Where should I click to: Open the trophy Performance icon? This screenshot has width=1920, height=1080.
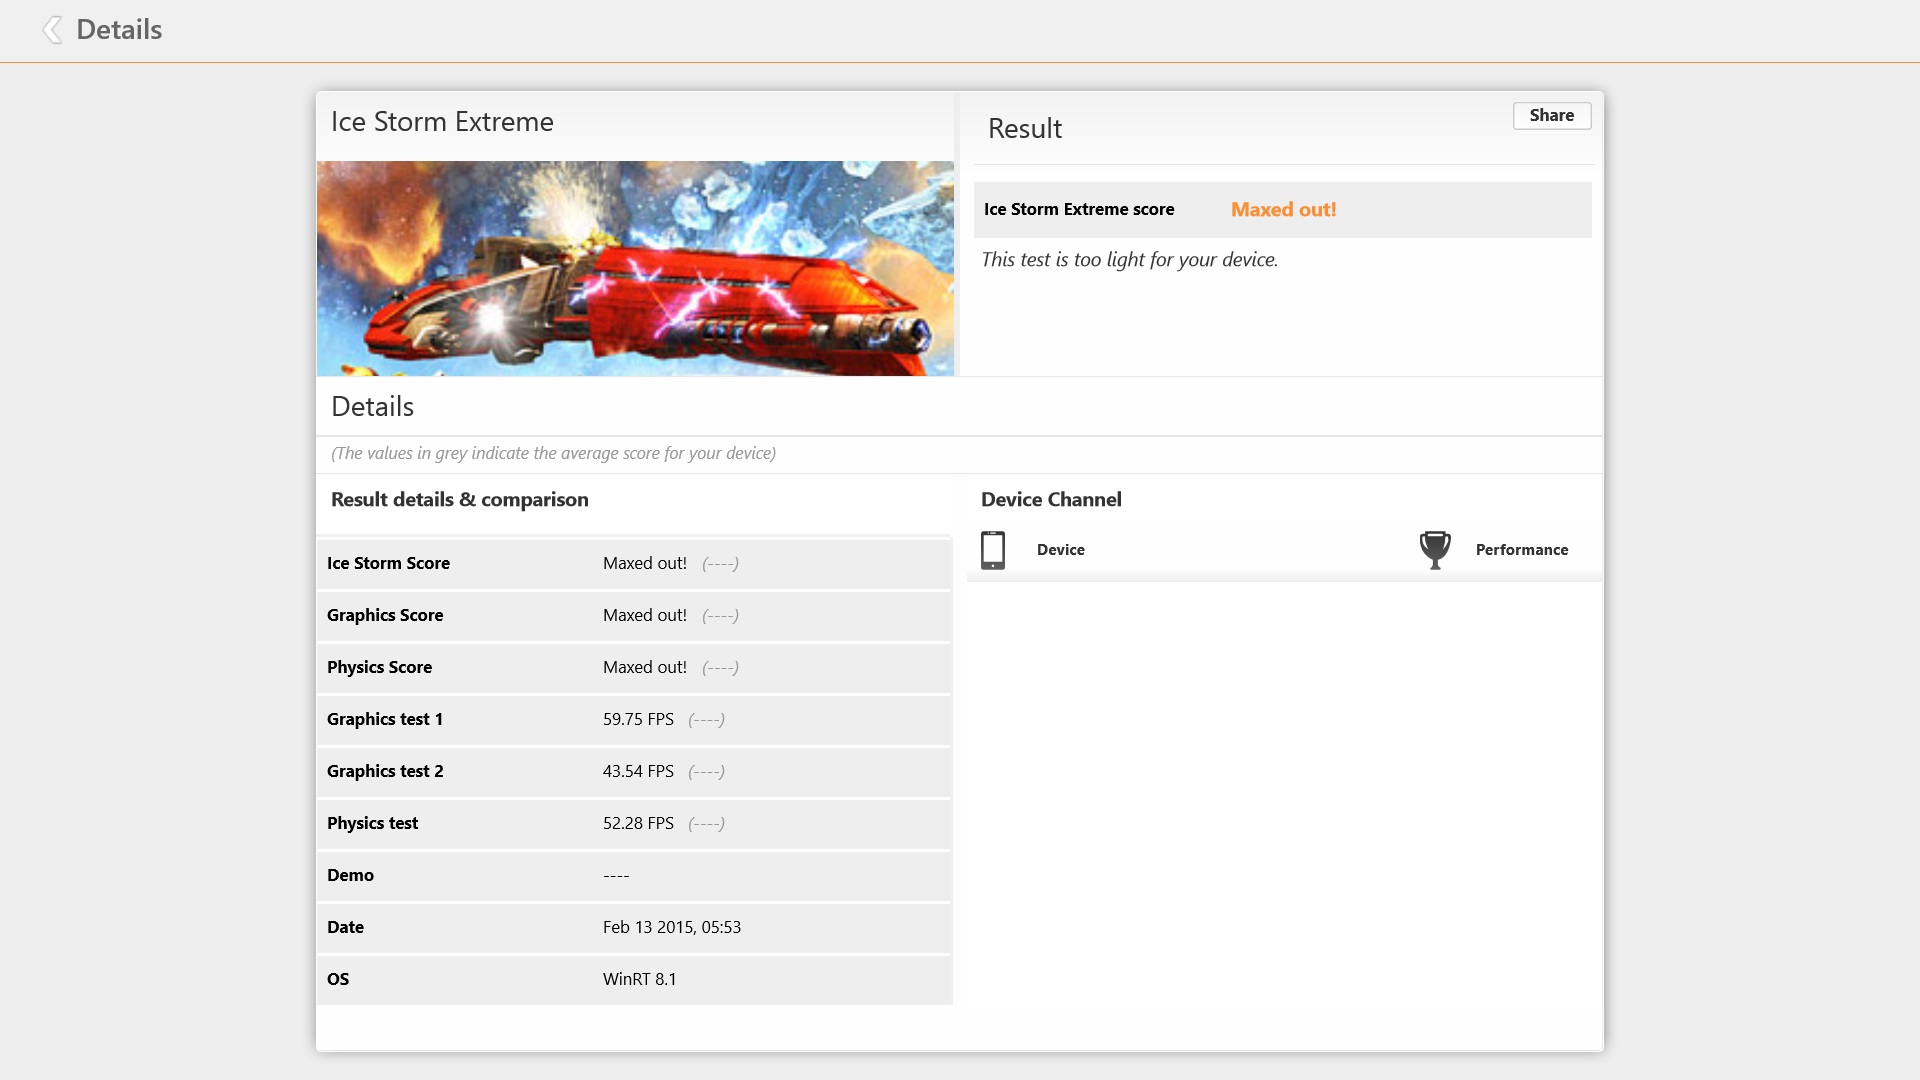1435,550
